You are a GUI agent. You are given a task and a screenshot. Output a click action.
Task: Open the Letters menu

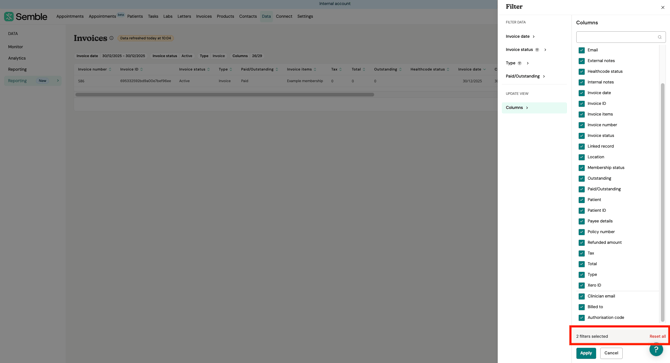point(184,16)
